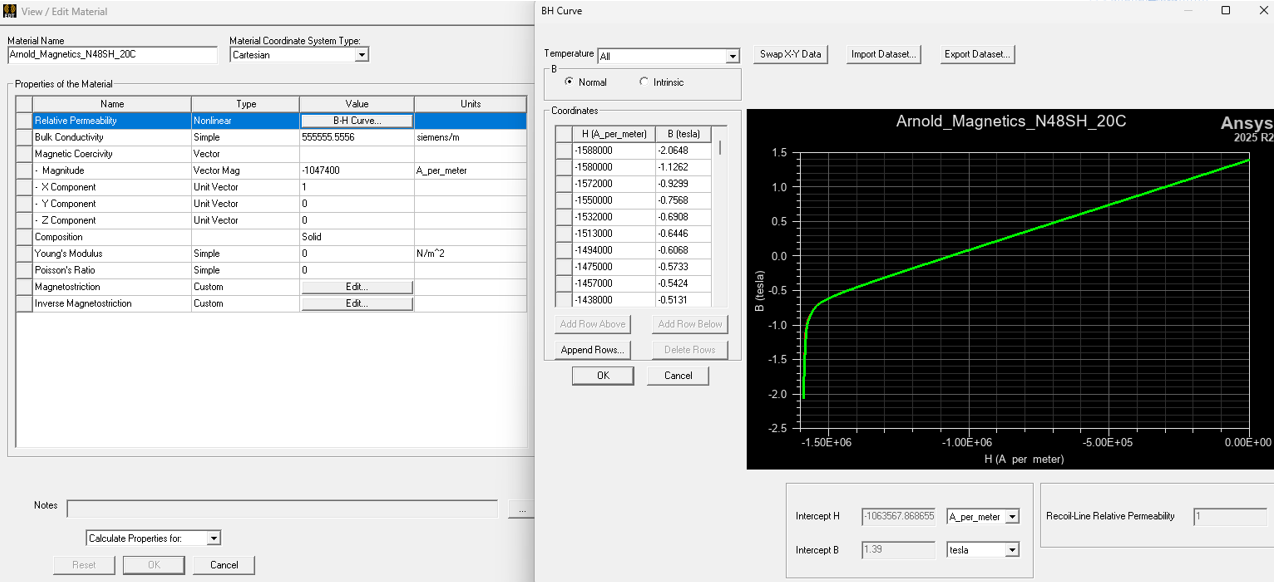This screenshot has height=582, width=1274.
Task: Select the -1.1262 B cell
Action: 684,167
